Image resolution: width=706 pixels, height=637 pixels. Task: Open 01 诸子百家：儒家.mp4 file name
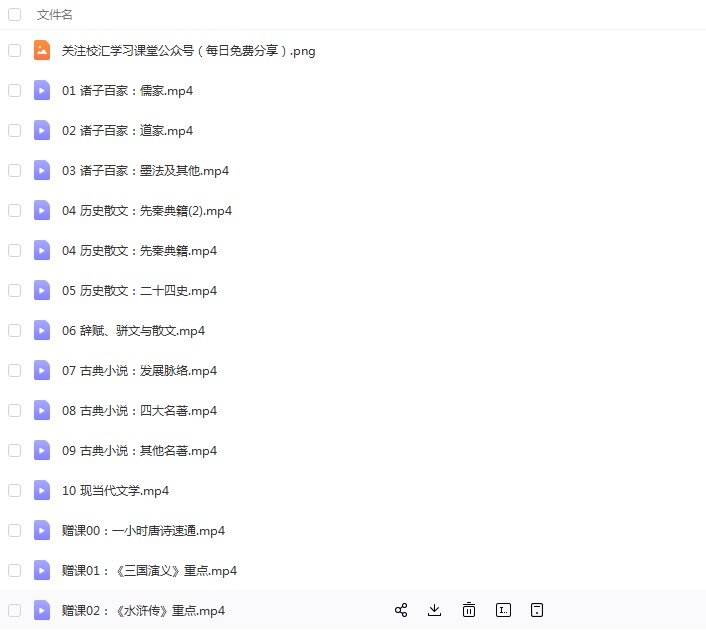click(x=127, y=90)
